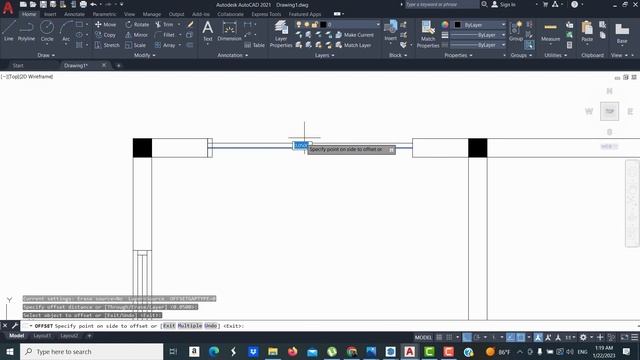The image size is (640, 360).
Task: Toggle object snap tracking in status bar
Action: coord(511,337)
